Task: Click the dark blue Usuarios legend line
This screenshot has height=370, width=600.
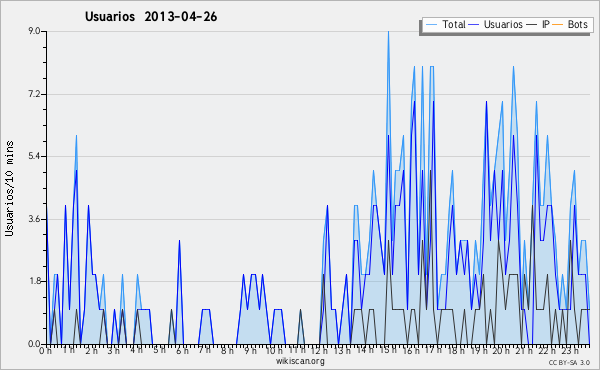Action: click(474, 25)
